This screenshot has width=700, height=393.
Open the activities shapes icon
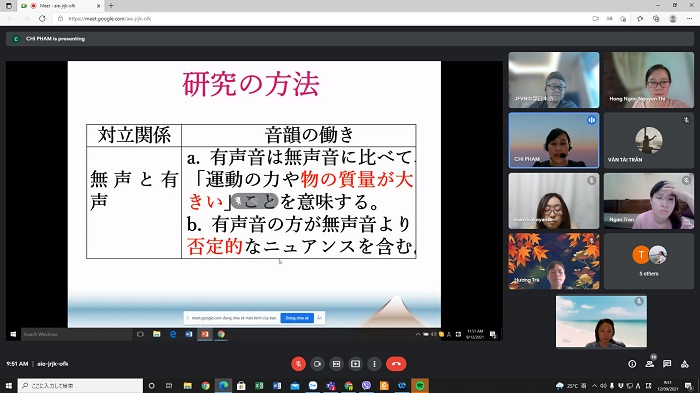click(x=684, y=364)
